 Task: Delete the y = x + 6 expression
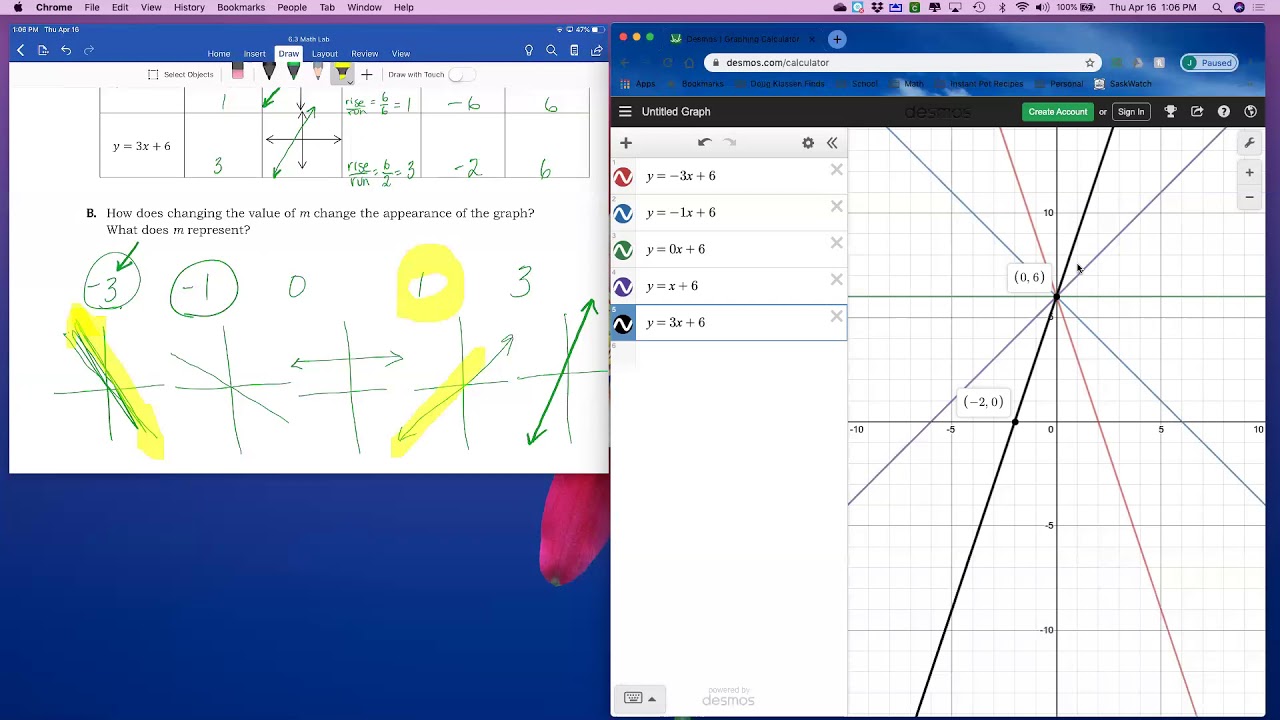click(x=836, y=280)
